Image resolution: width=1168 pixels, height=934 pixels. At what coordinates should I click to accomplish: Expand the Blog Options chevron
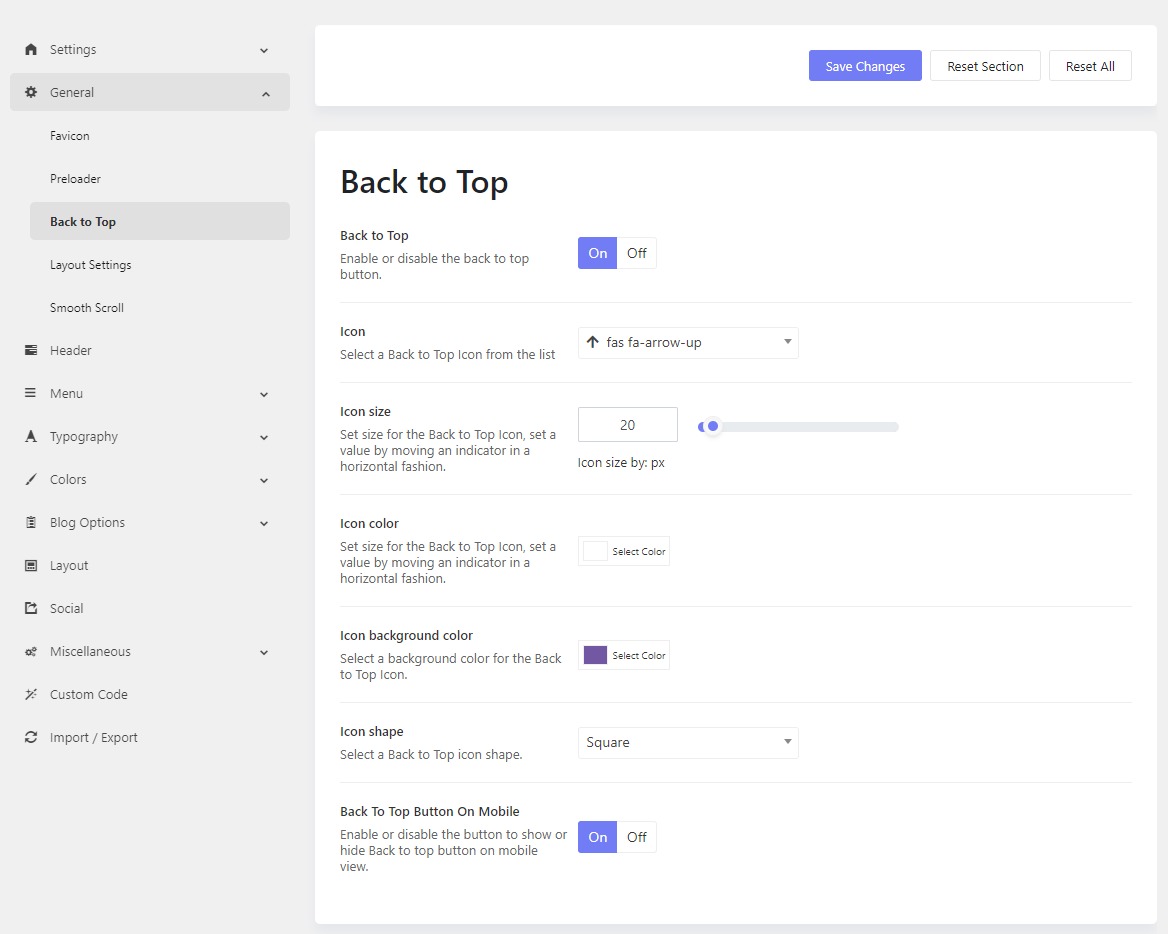click(264, 524)
